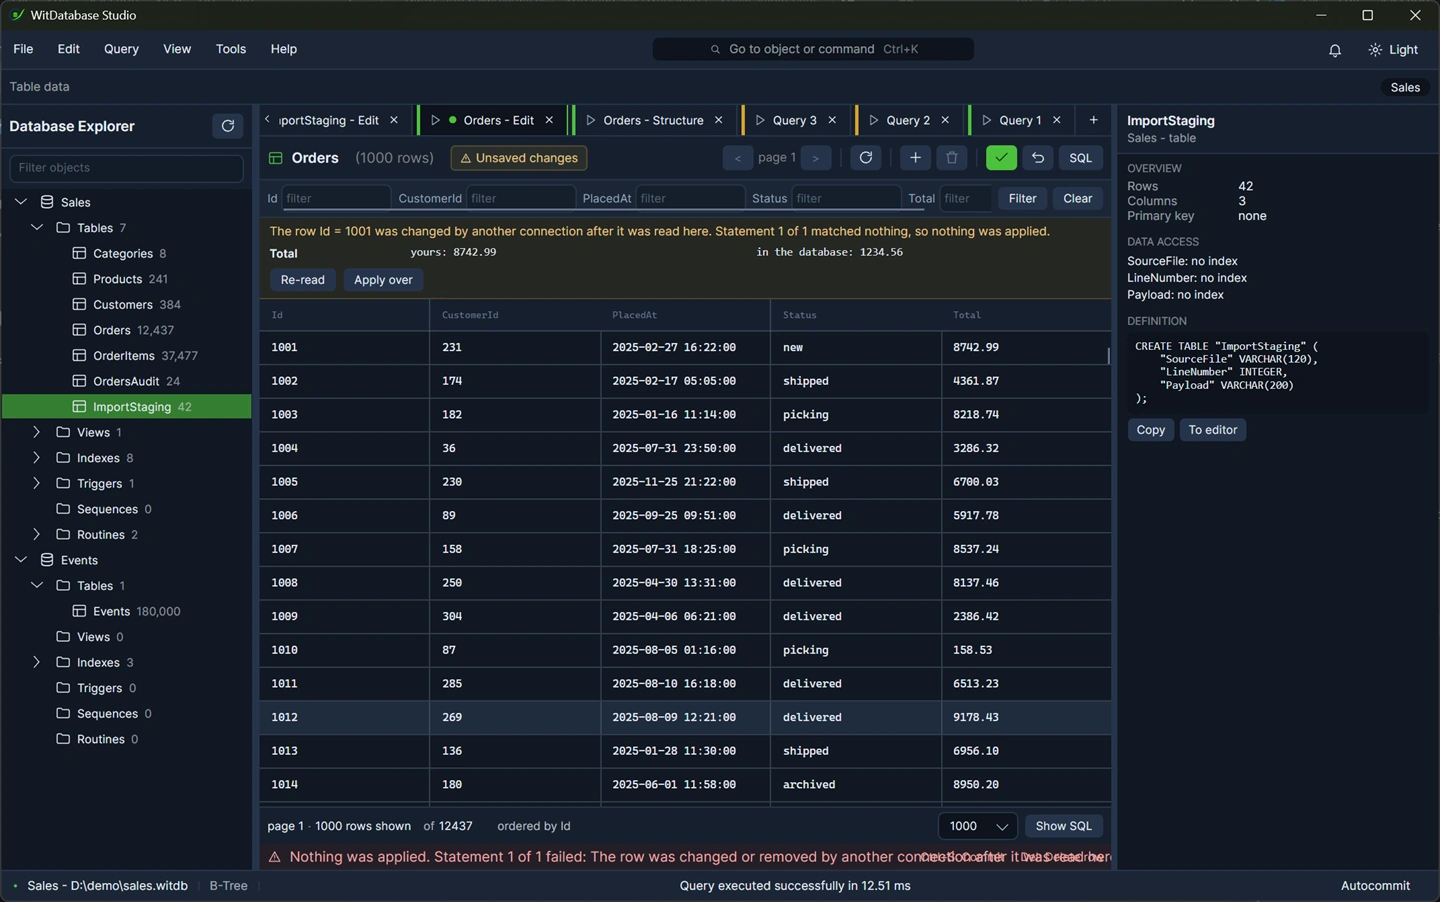1440x902 pixels.
Task: Focus the Filter objects field
Action: coord(126,168)
